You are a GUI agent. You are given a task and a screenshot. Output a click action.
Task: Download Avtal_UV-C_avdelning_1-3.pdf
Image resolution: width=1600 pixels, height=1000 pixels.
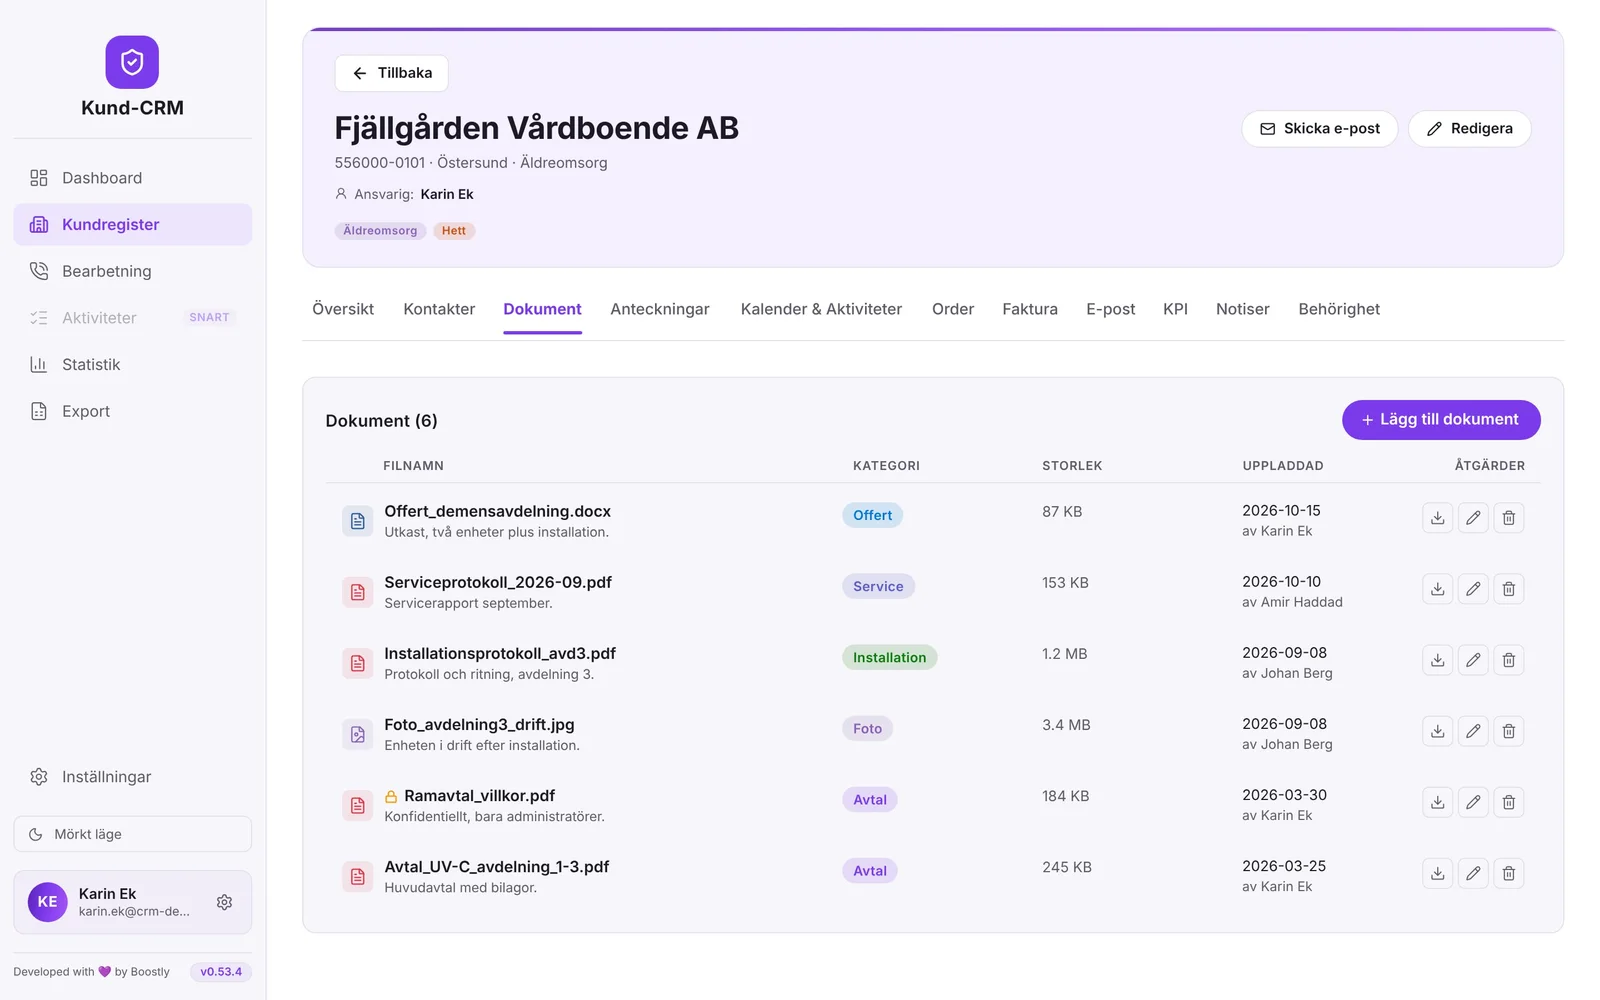pyautogui.click(x=1437, y=873)
